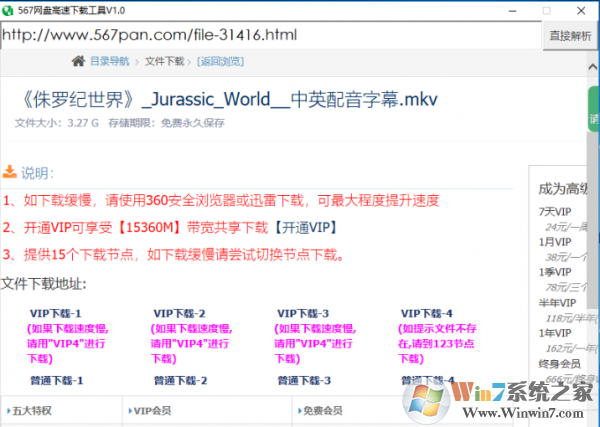Screen dimensions: 600x427
Task: Click the pink VIP4 hint under VIP下载-1
Action: click(68, 344)
